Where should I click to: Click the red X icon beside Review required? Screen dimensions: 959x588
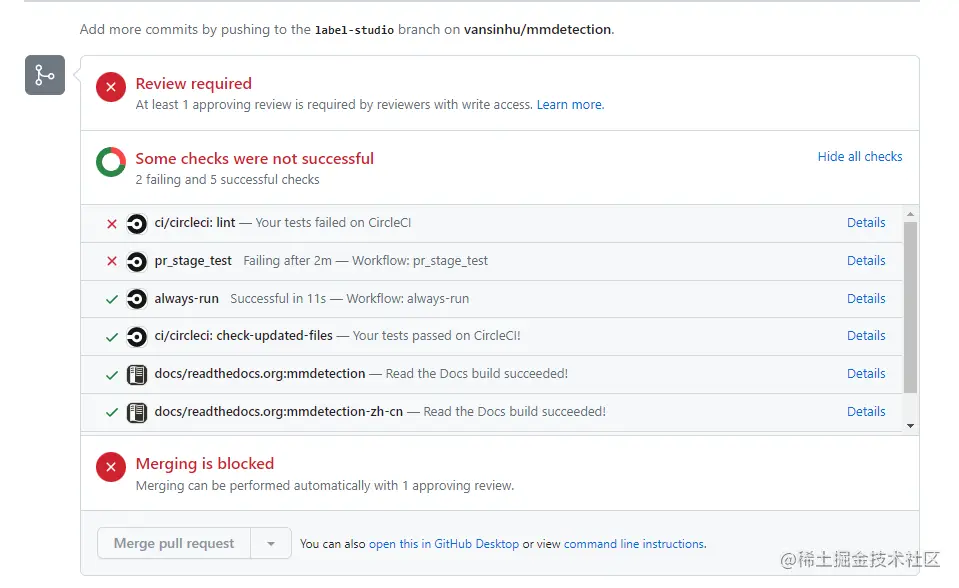coord(111,87)
